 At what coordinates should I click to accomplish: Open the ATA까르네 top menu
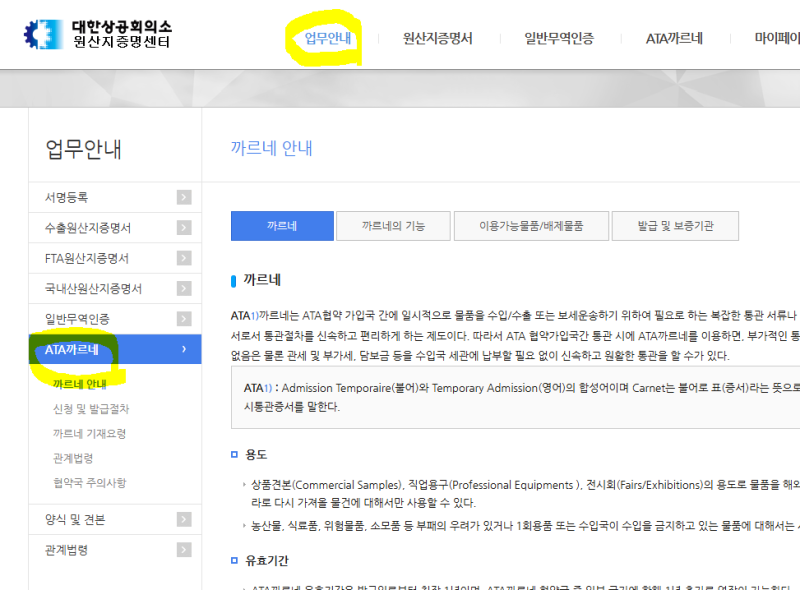(674, 38)
